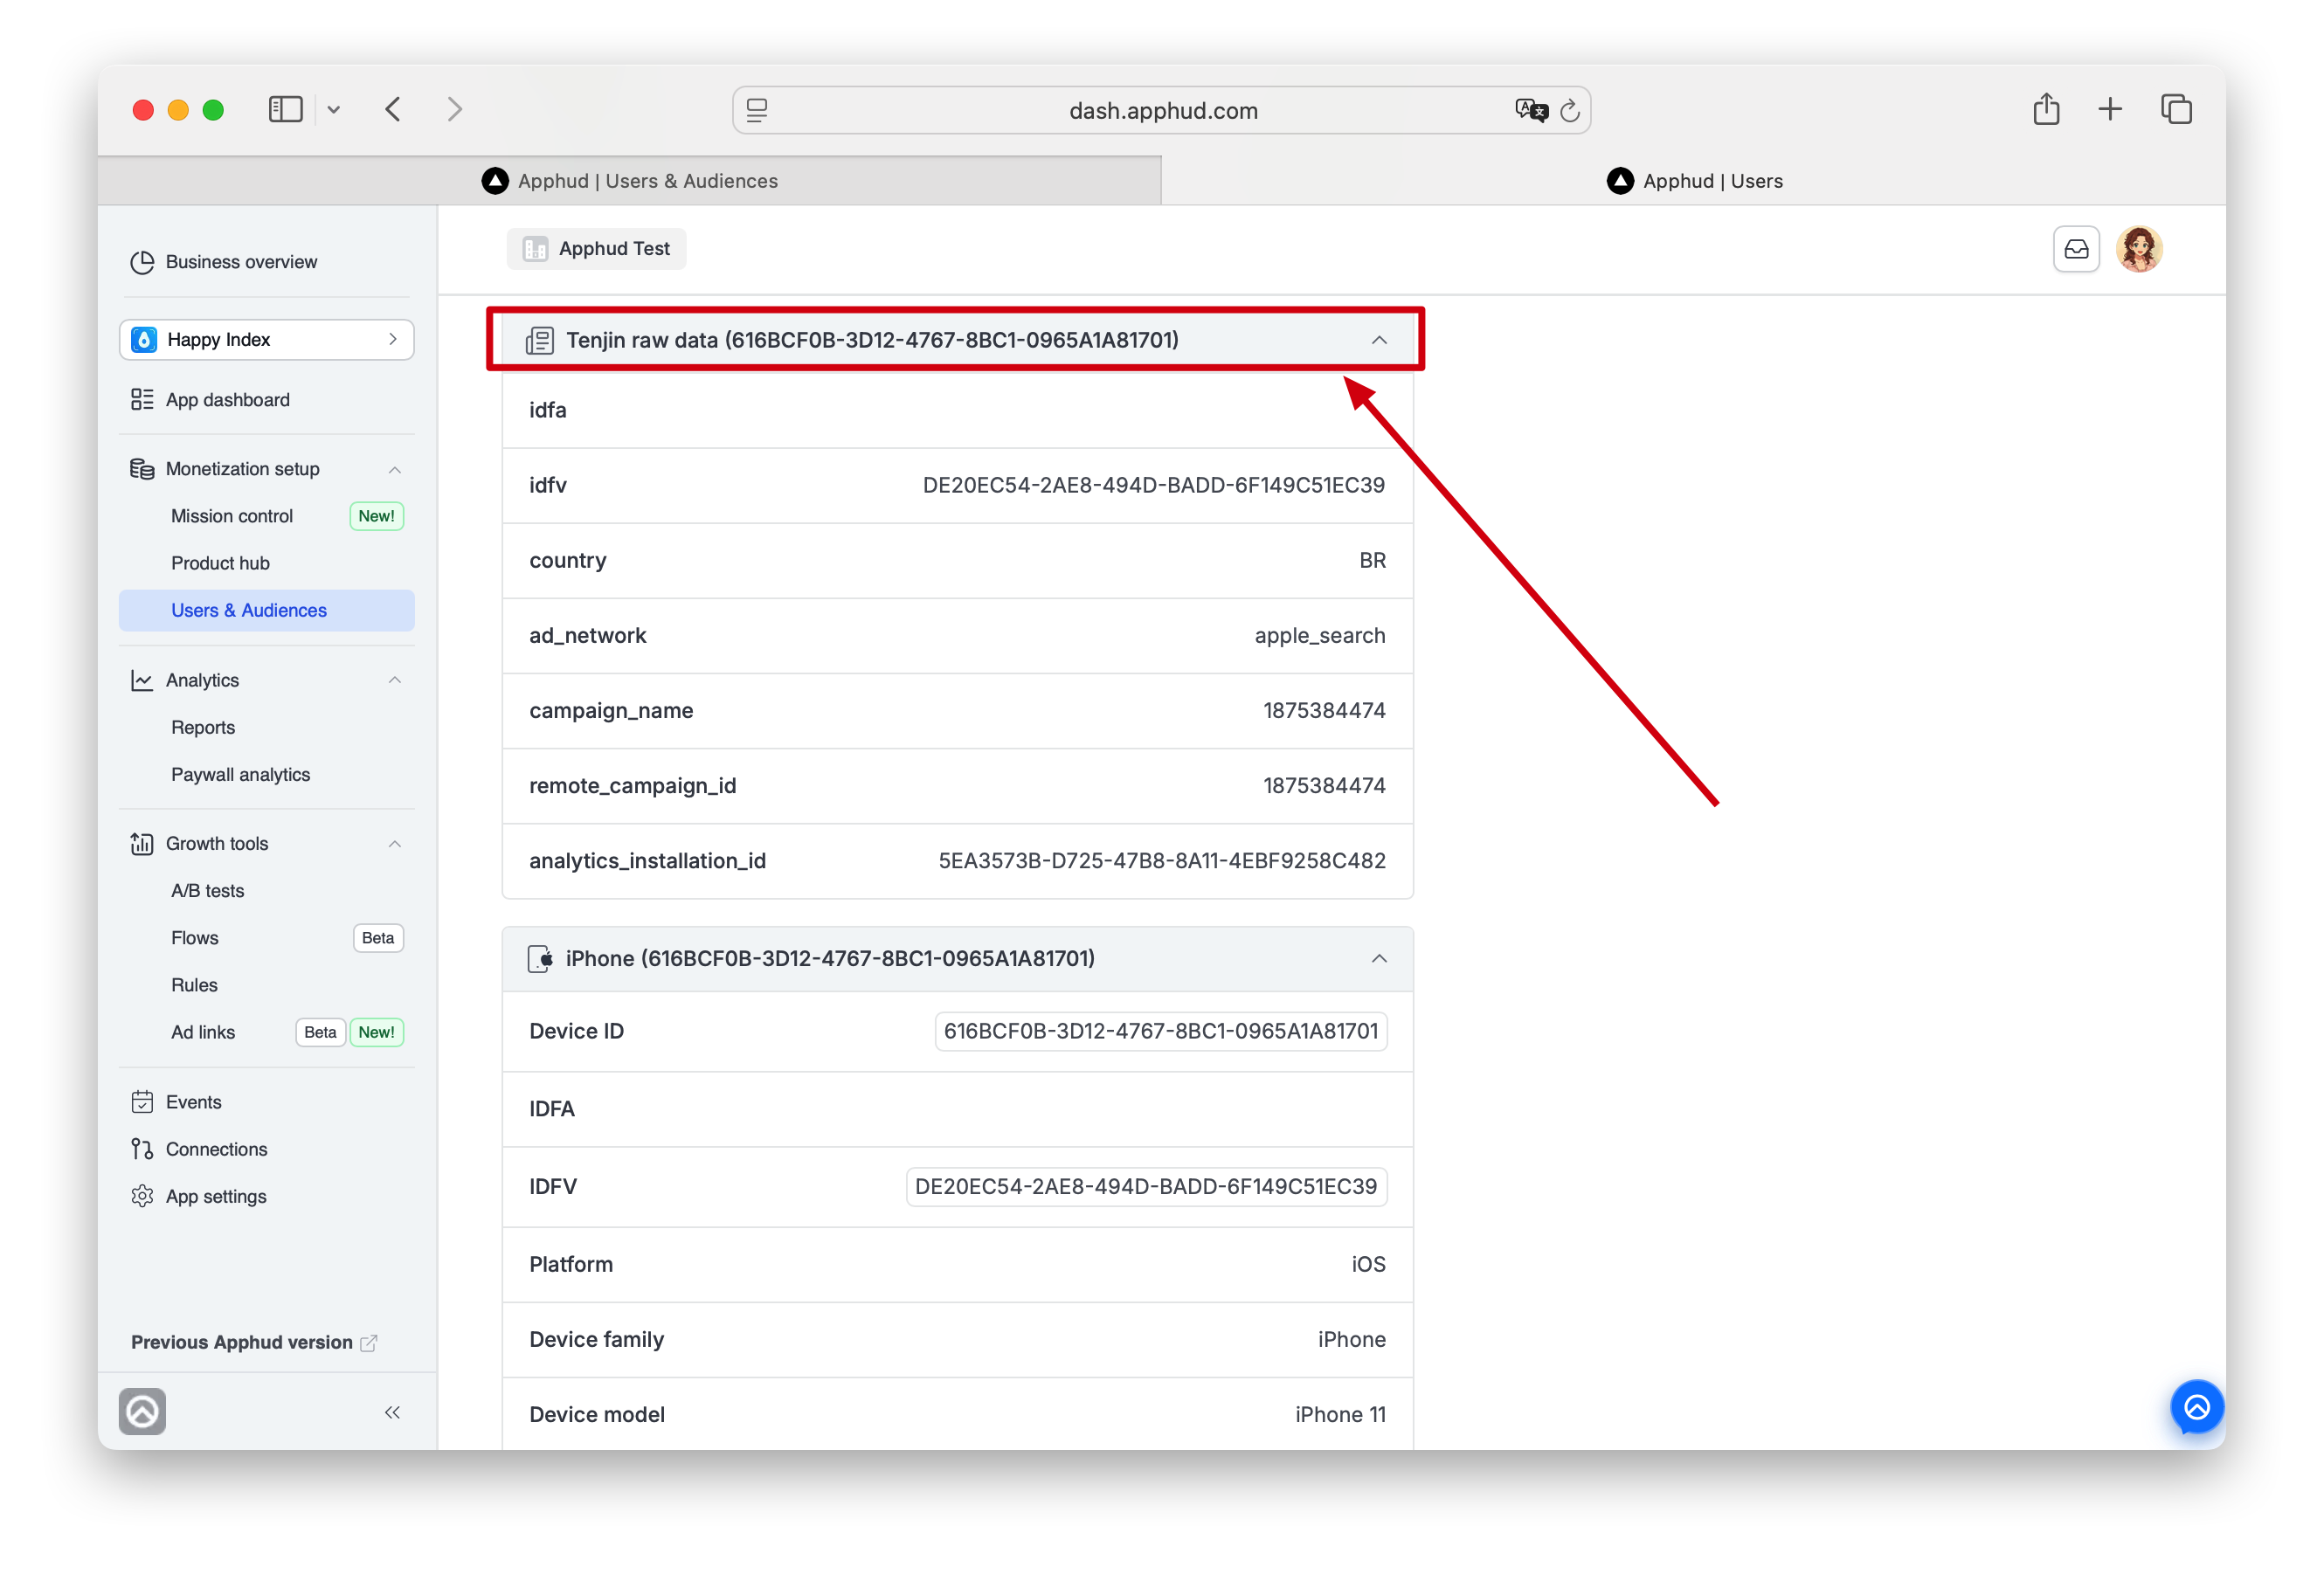Viewport: 2324px width, 1581px height.
Task: Click the iPhone device icon in header
Action: [x=540, y=958]
